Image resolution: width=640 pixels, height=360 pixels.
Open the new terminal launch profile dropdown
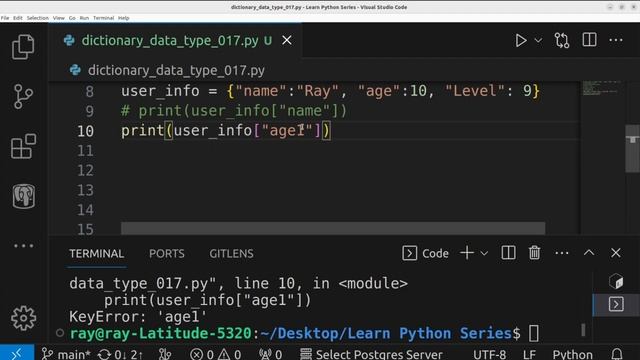[484, 253]
